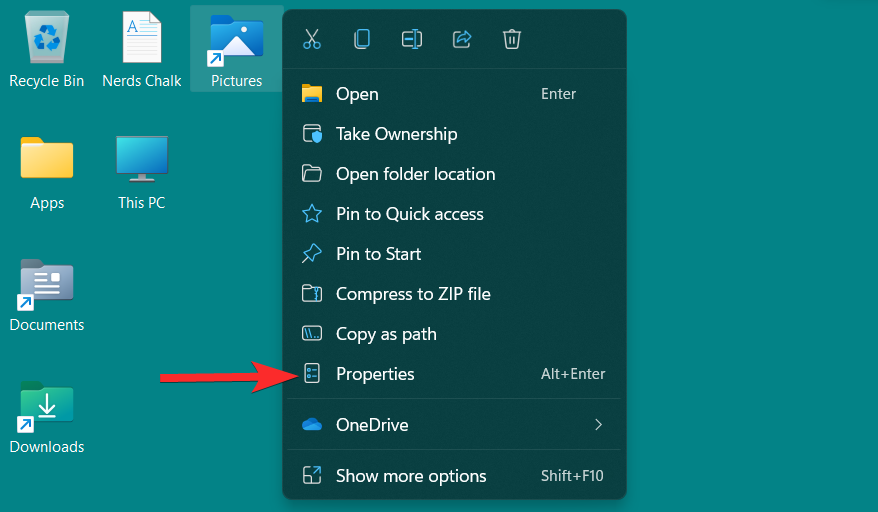
Task: Click the Copy as path icon
Action: [x=312, y=334]
